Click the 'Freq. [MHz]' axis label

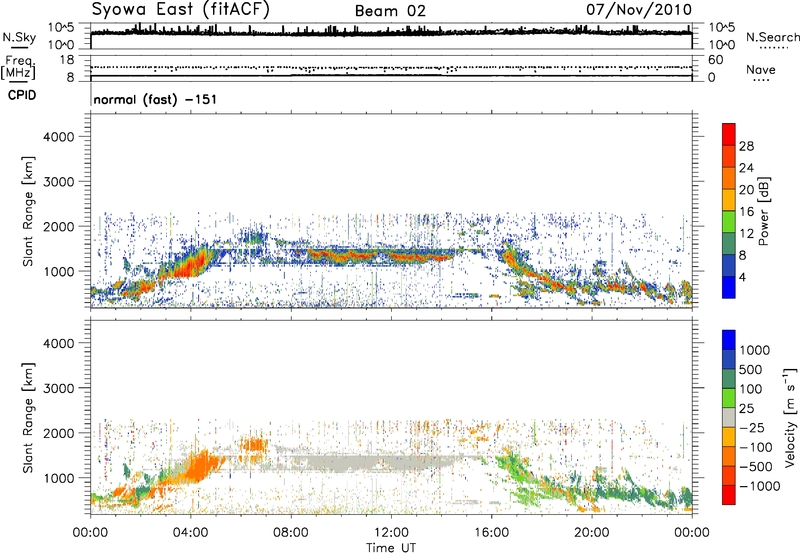tap(18, 67)
